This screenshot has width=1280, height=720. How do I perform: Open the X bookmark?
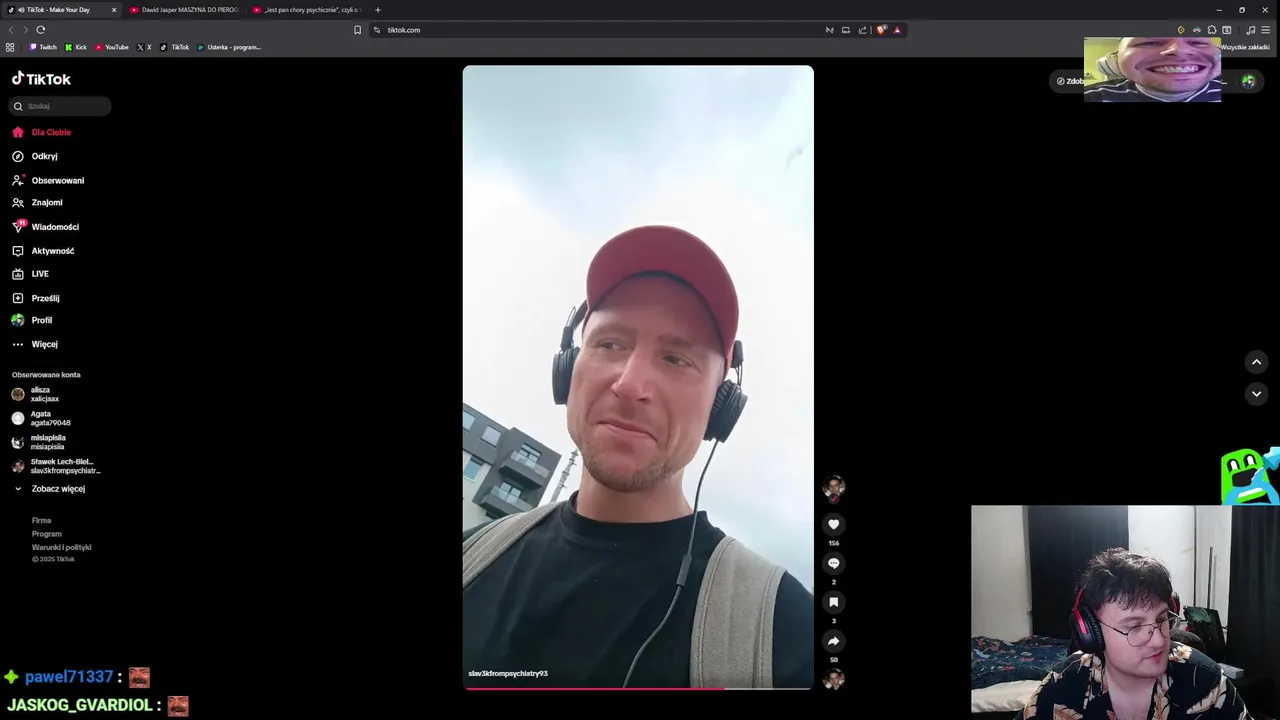(144, 47)
